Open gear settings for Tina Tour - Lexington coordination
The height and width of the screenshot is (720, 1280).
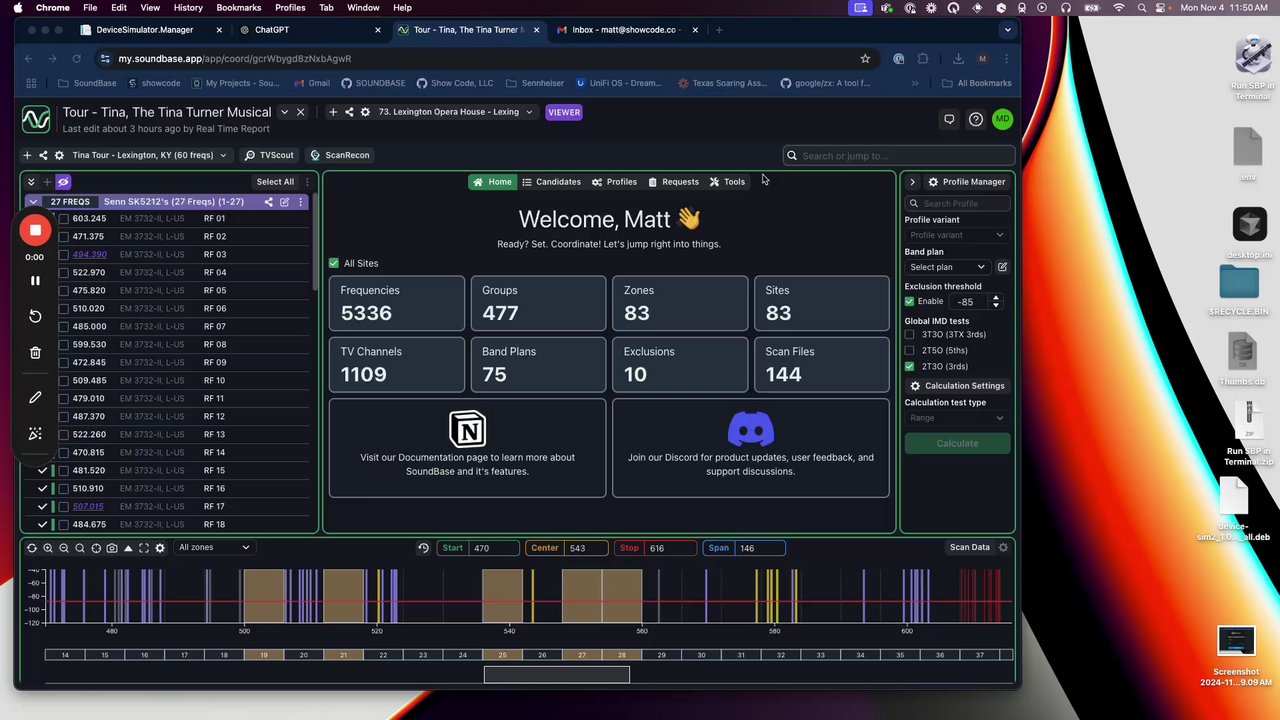click(x=59, y=155)
